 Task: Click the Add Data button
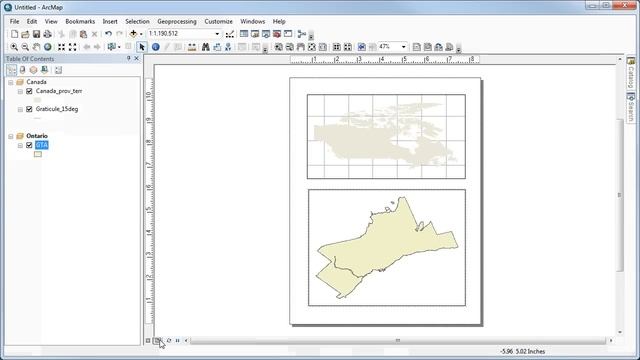click(133, 34)
